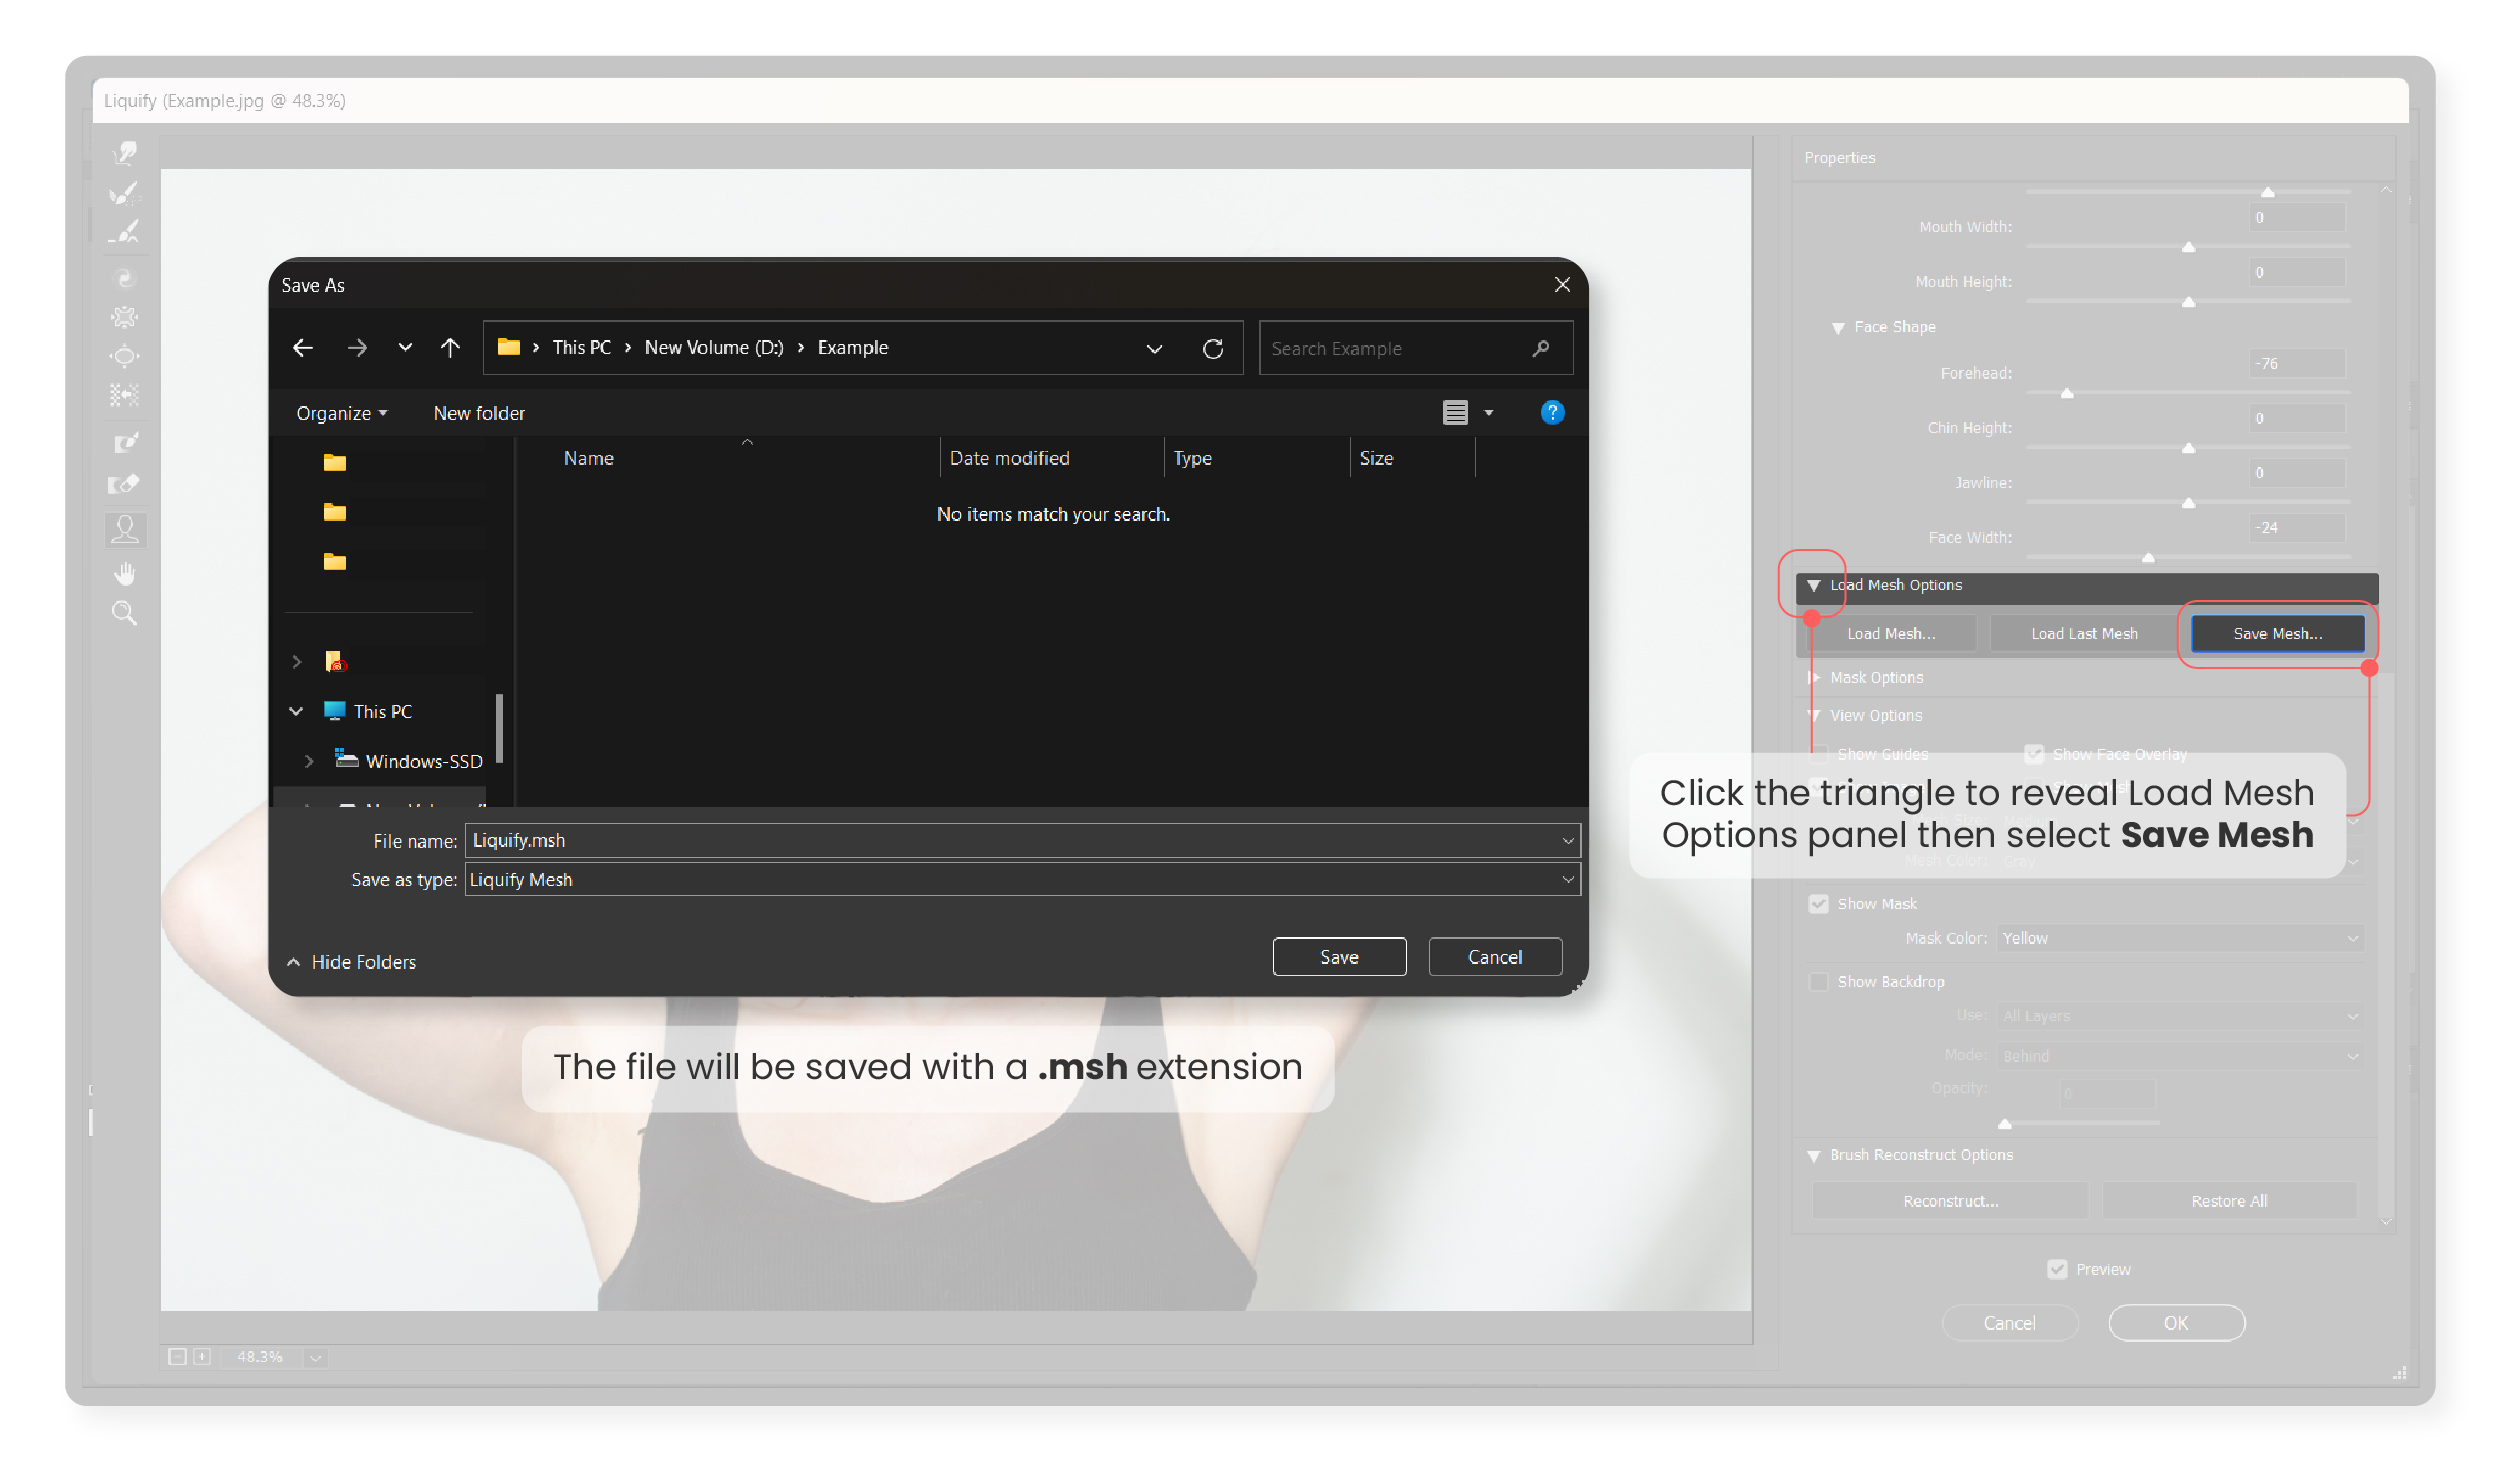Refresh the Example folder listing
Viewport: 2500px width, 1459px height.
(1213, 348)
